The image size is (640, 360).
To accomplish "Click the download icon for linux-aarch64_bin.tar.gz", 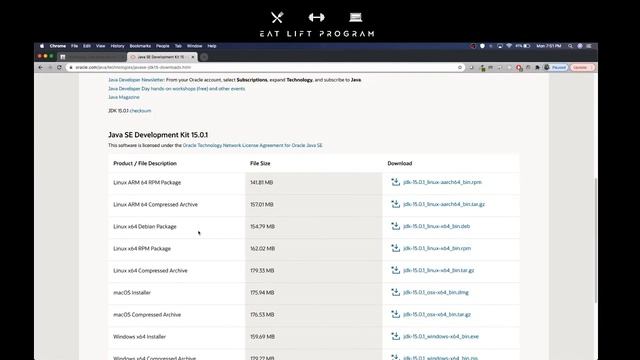I will (395, 204).
